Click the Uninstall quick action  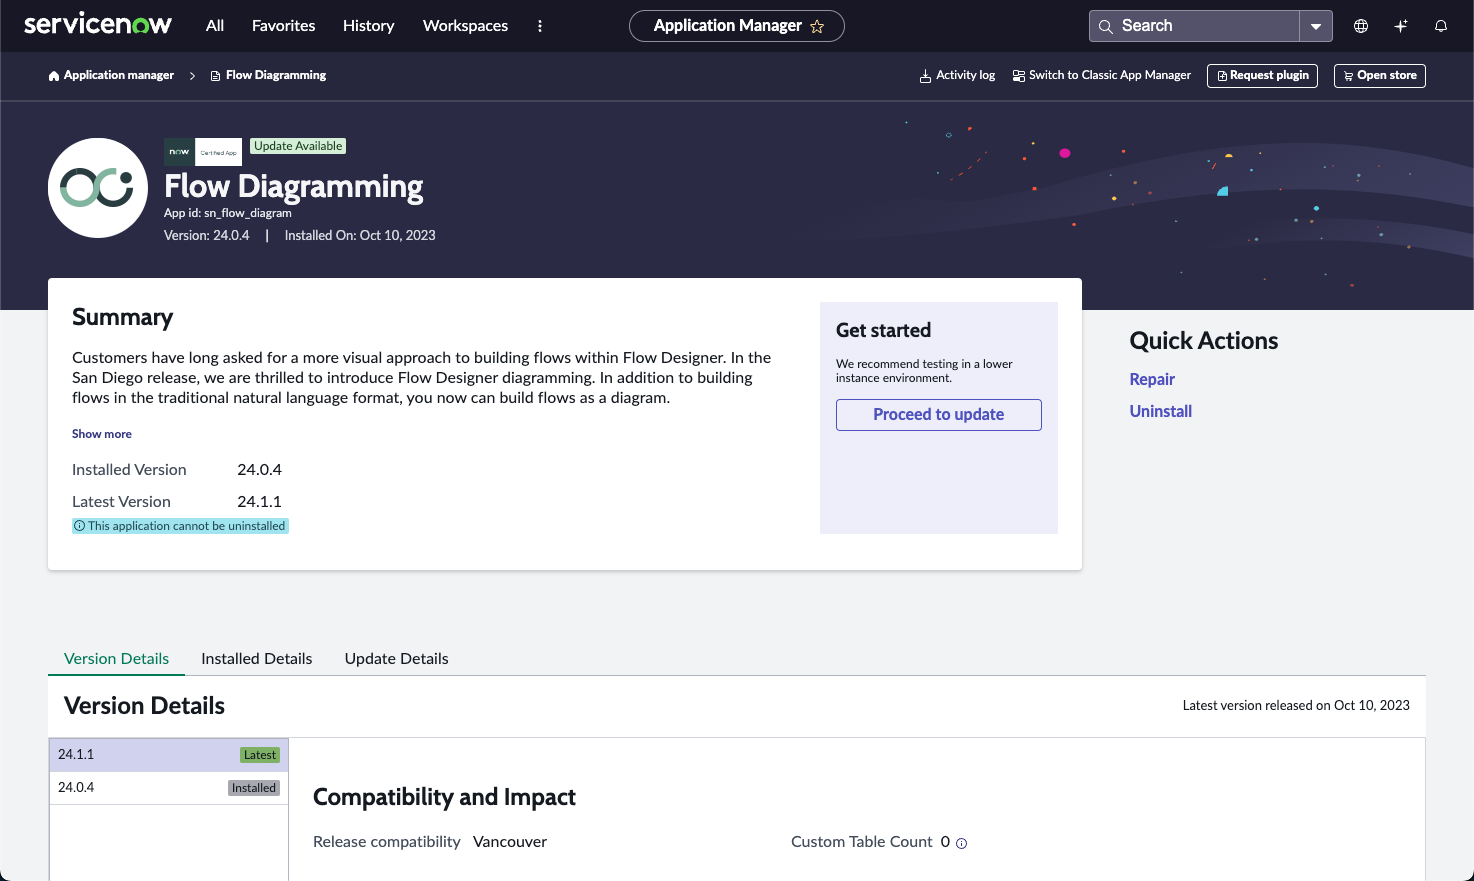click(x=1160, y=411)
